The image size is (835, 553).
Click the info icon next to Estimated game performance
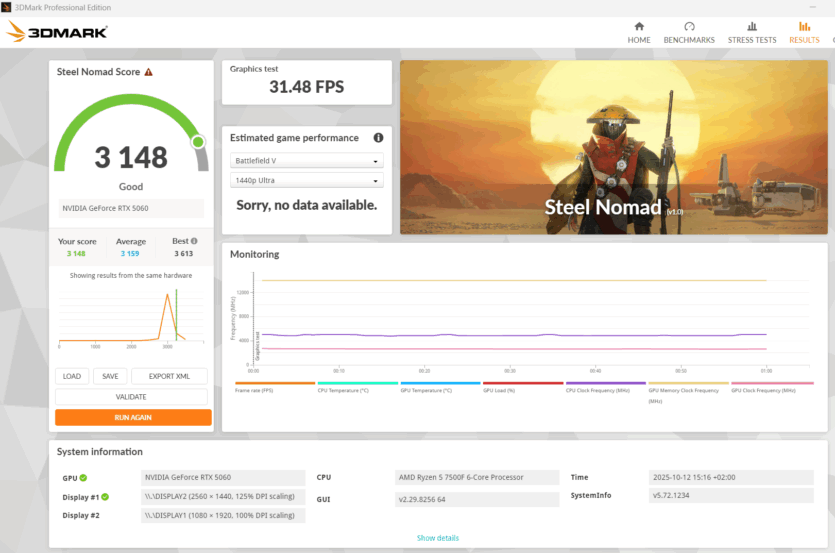pos(379,138)
